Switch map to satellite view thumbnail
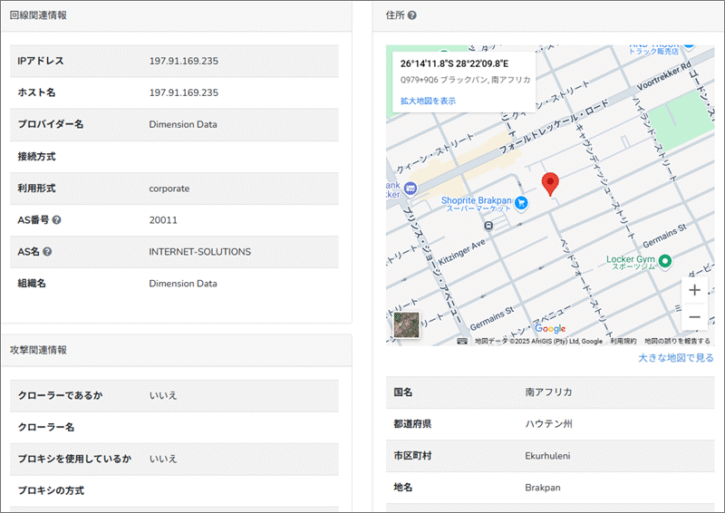 (x=406, y=325)
